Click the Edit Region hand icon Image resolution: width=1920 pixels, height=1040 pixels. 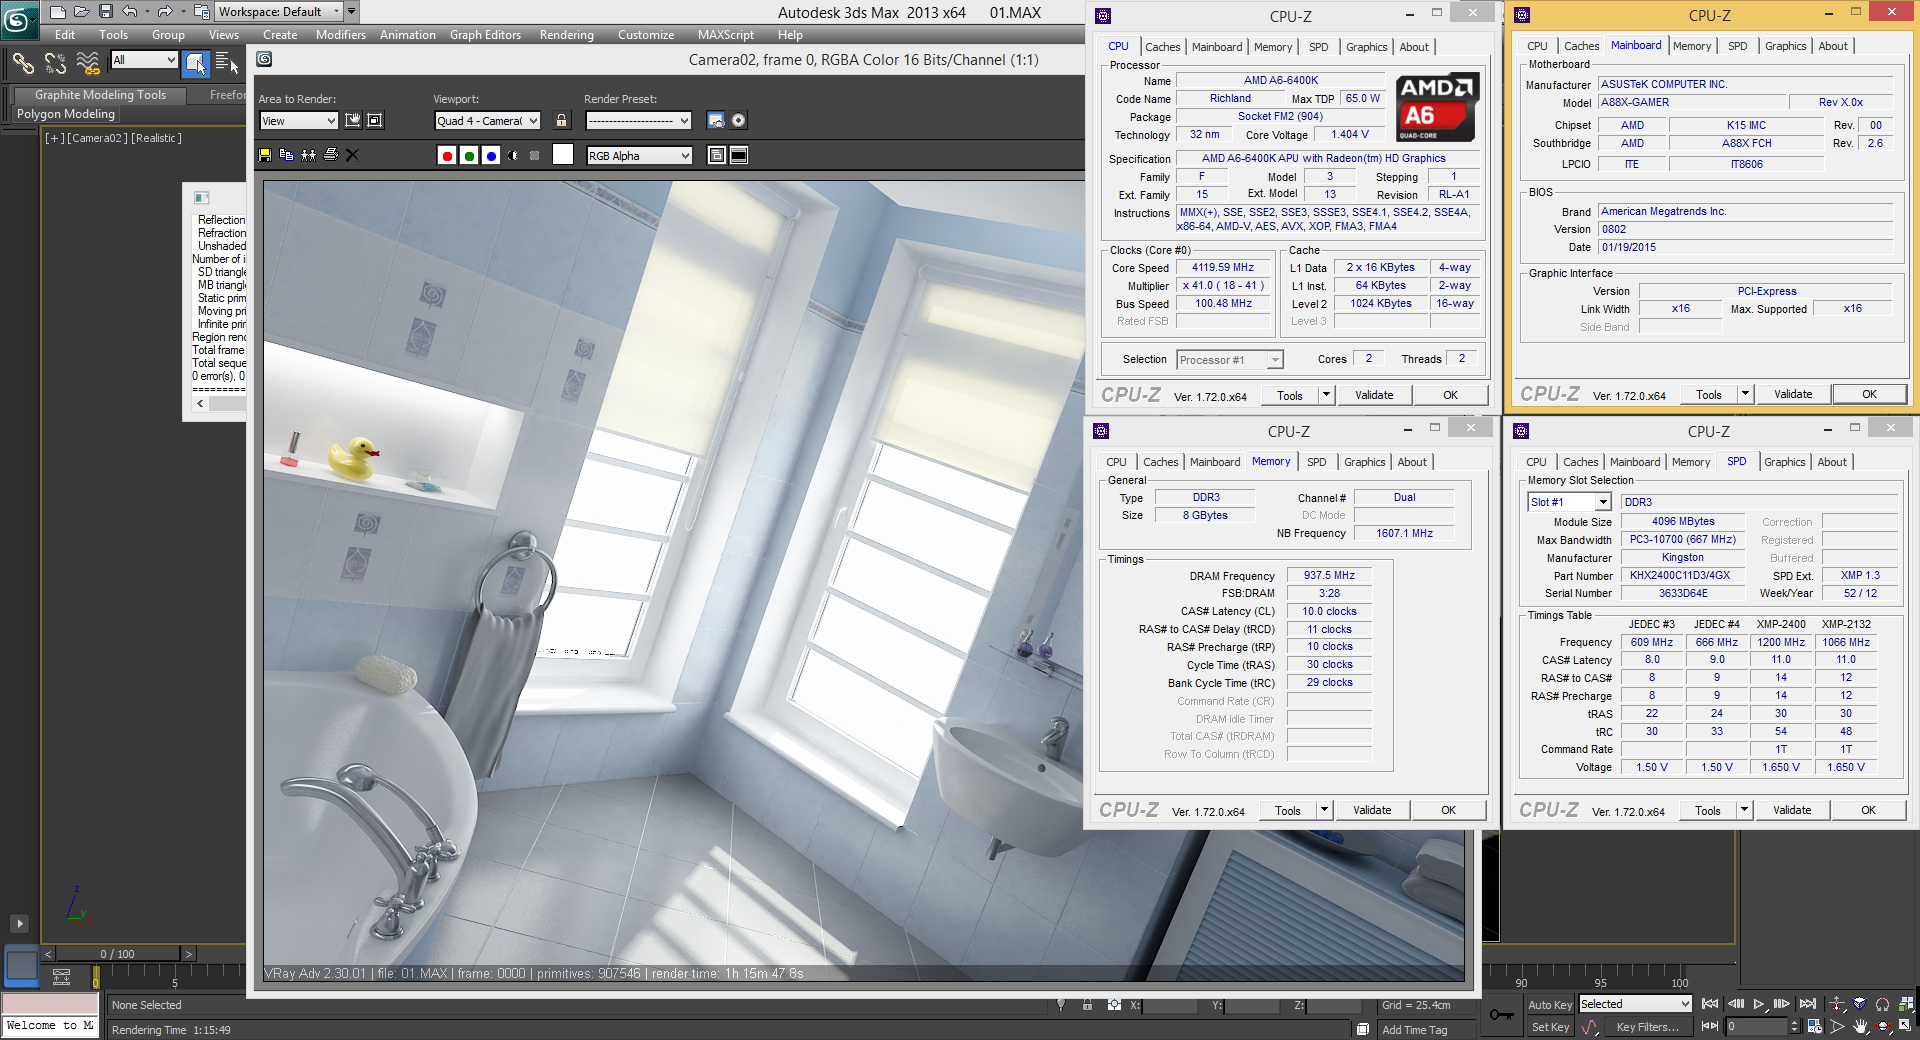click(353, 120)
